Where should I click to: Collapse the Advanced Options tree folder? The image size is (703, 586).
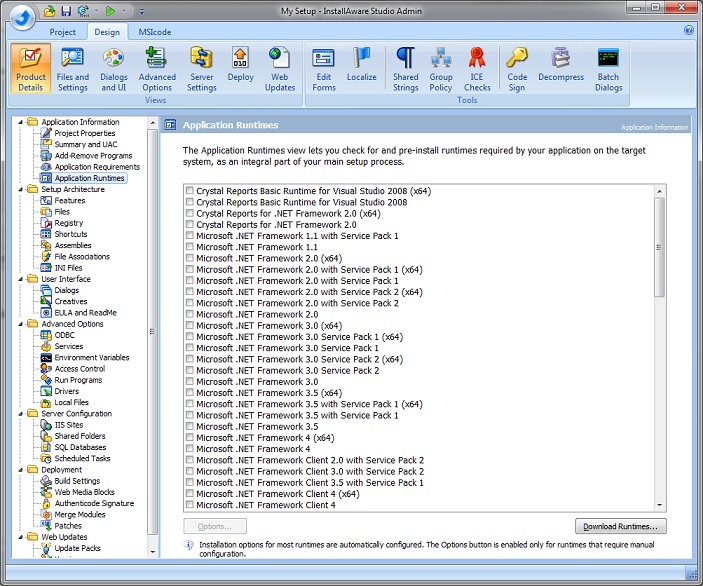pos(20,324)
